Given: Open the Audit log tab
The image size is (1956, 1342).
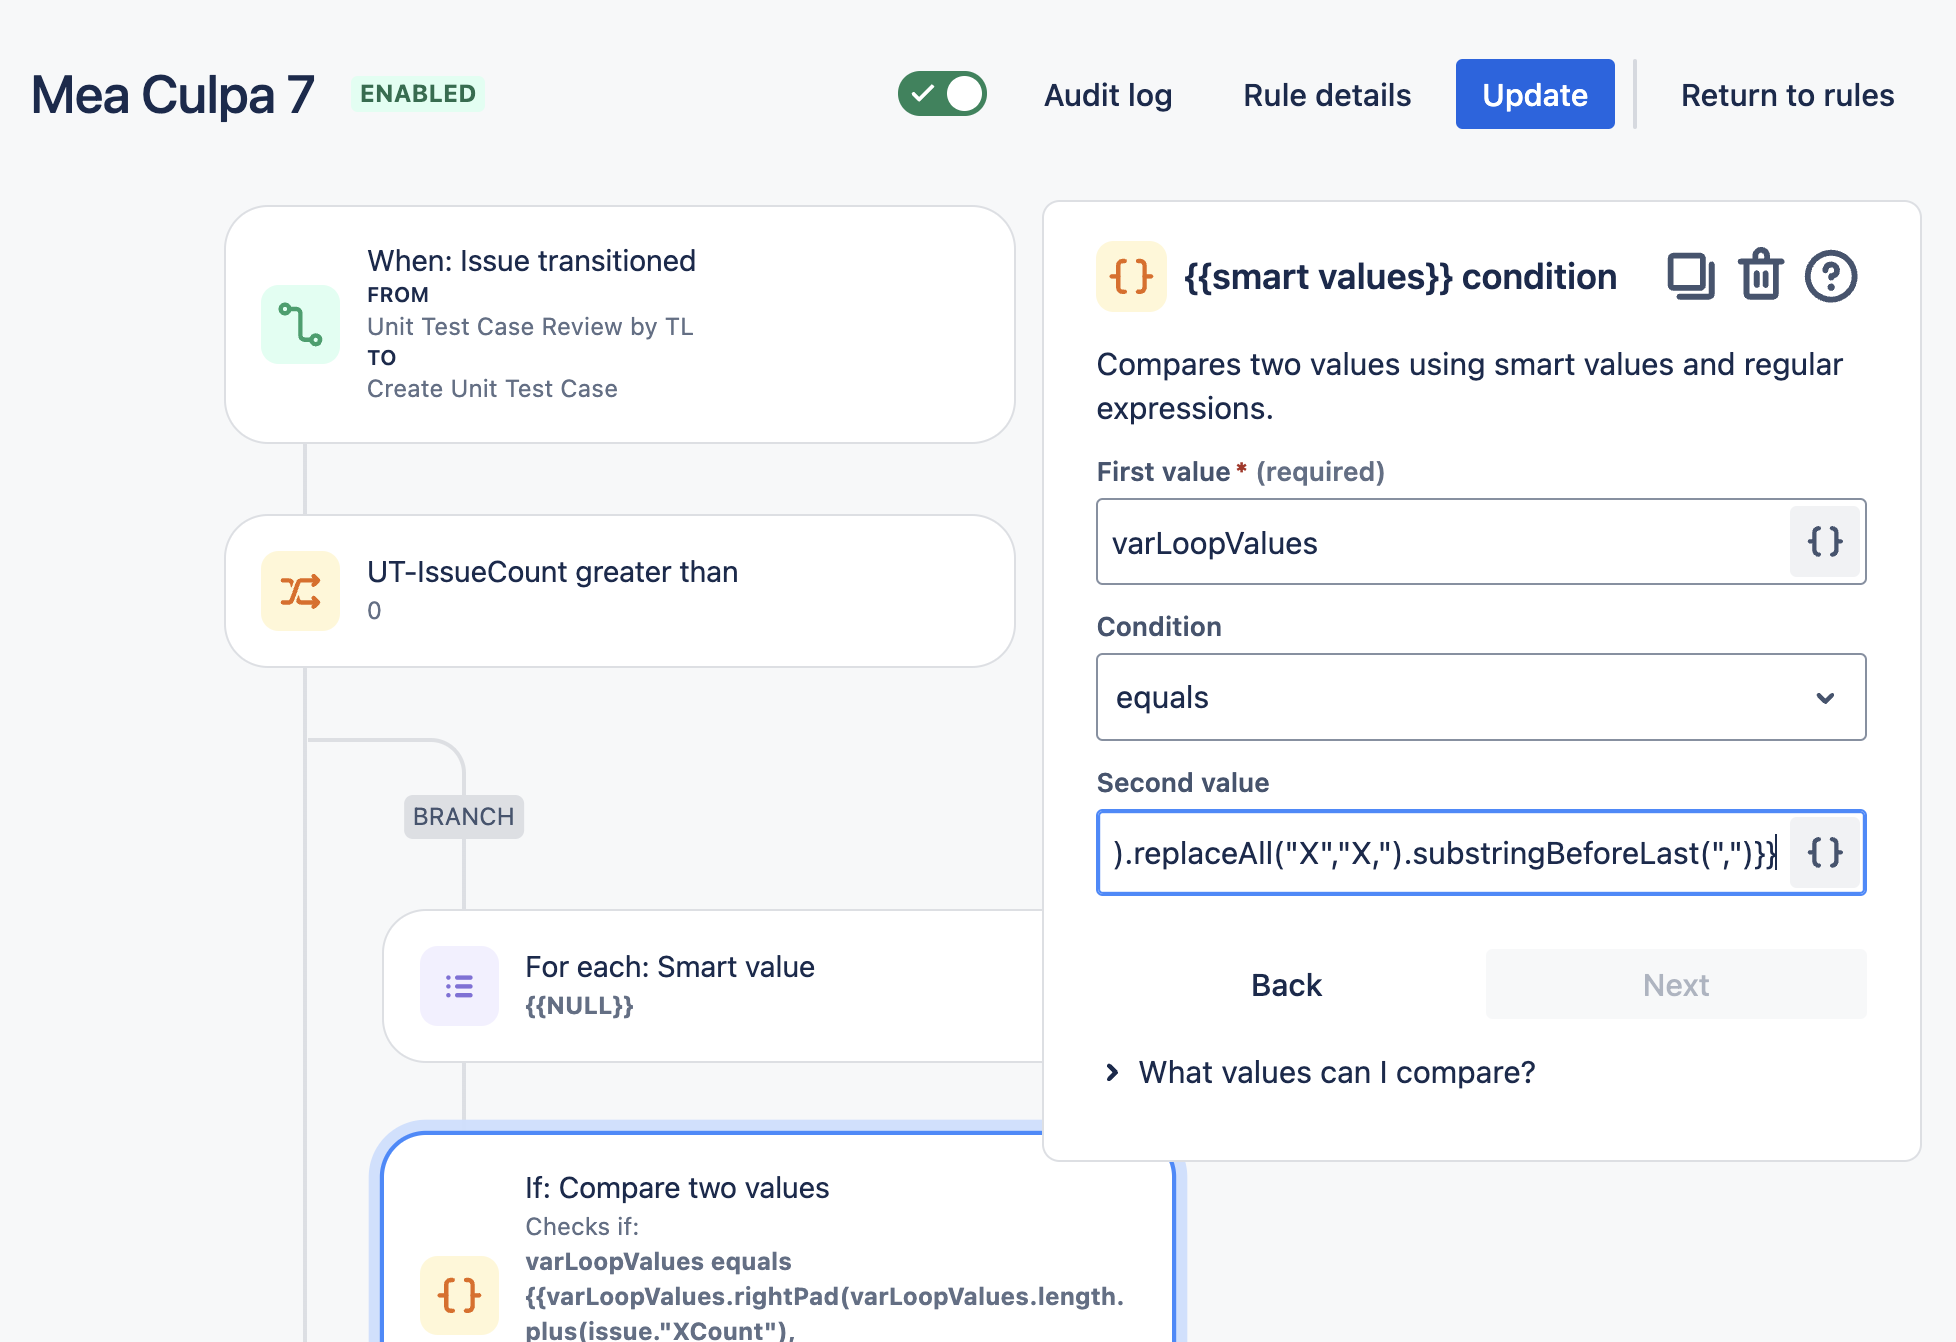Looking at the screenshot, I should (x=1108, y=95).
